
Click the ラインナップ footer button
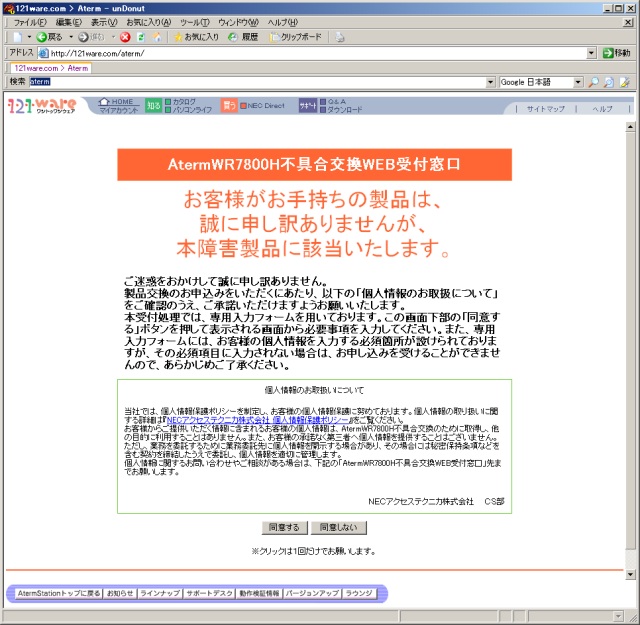click(x=160, y=593)
